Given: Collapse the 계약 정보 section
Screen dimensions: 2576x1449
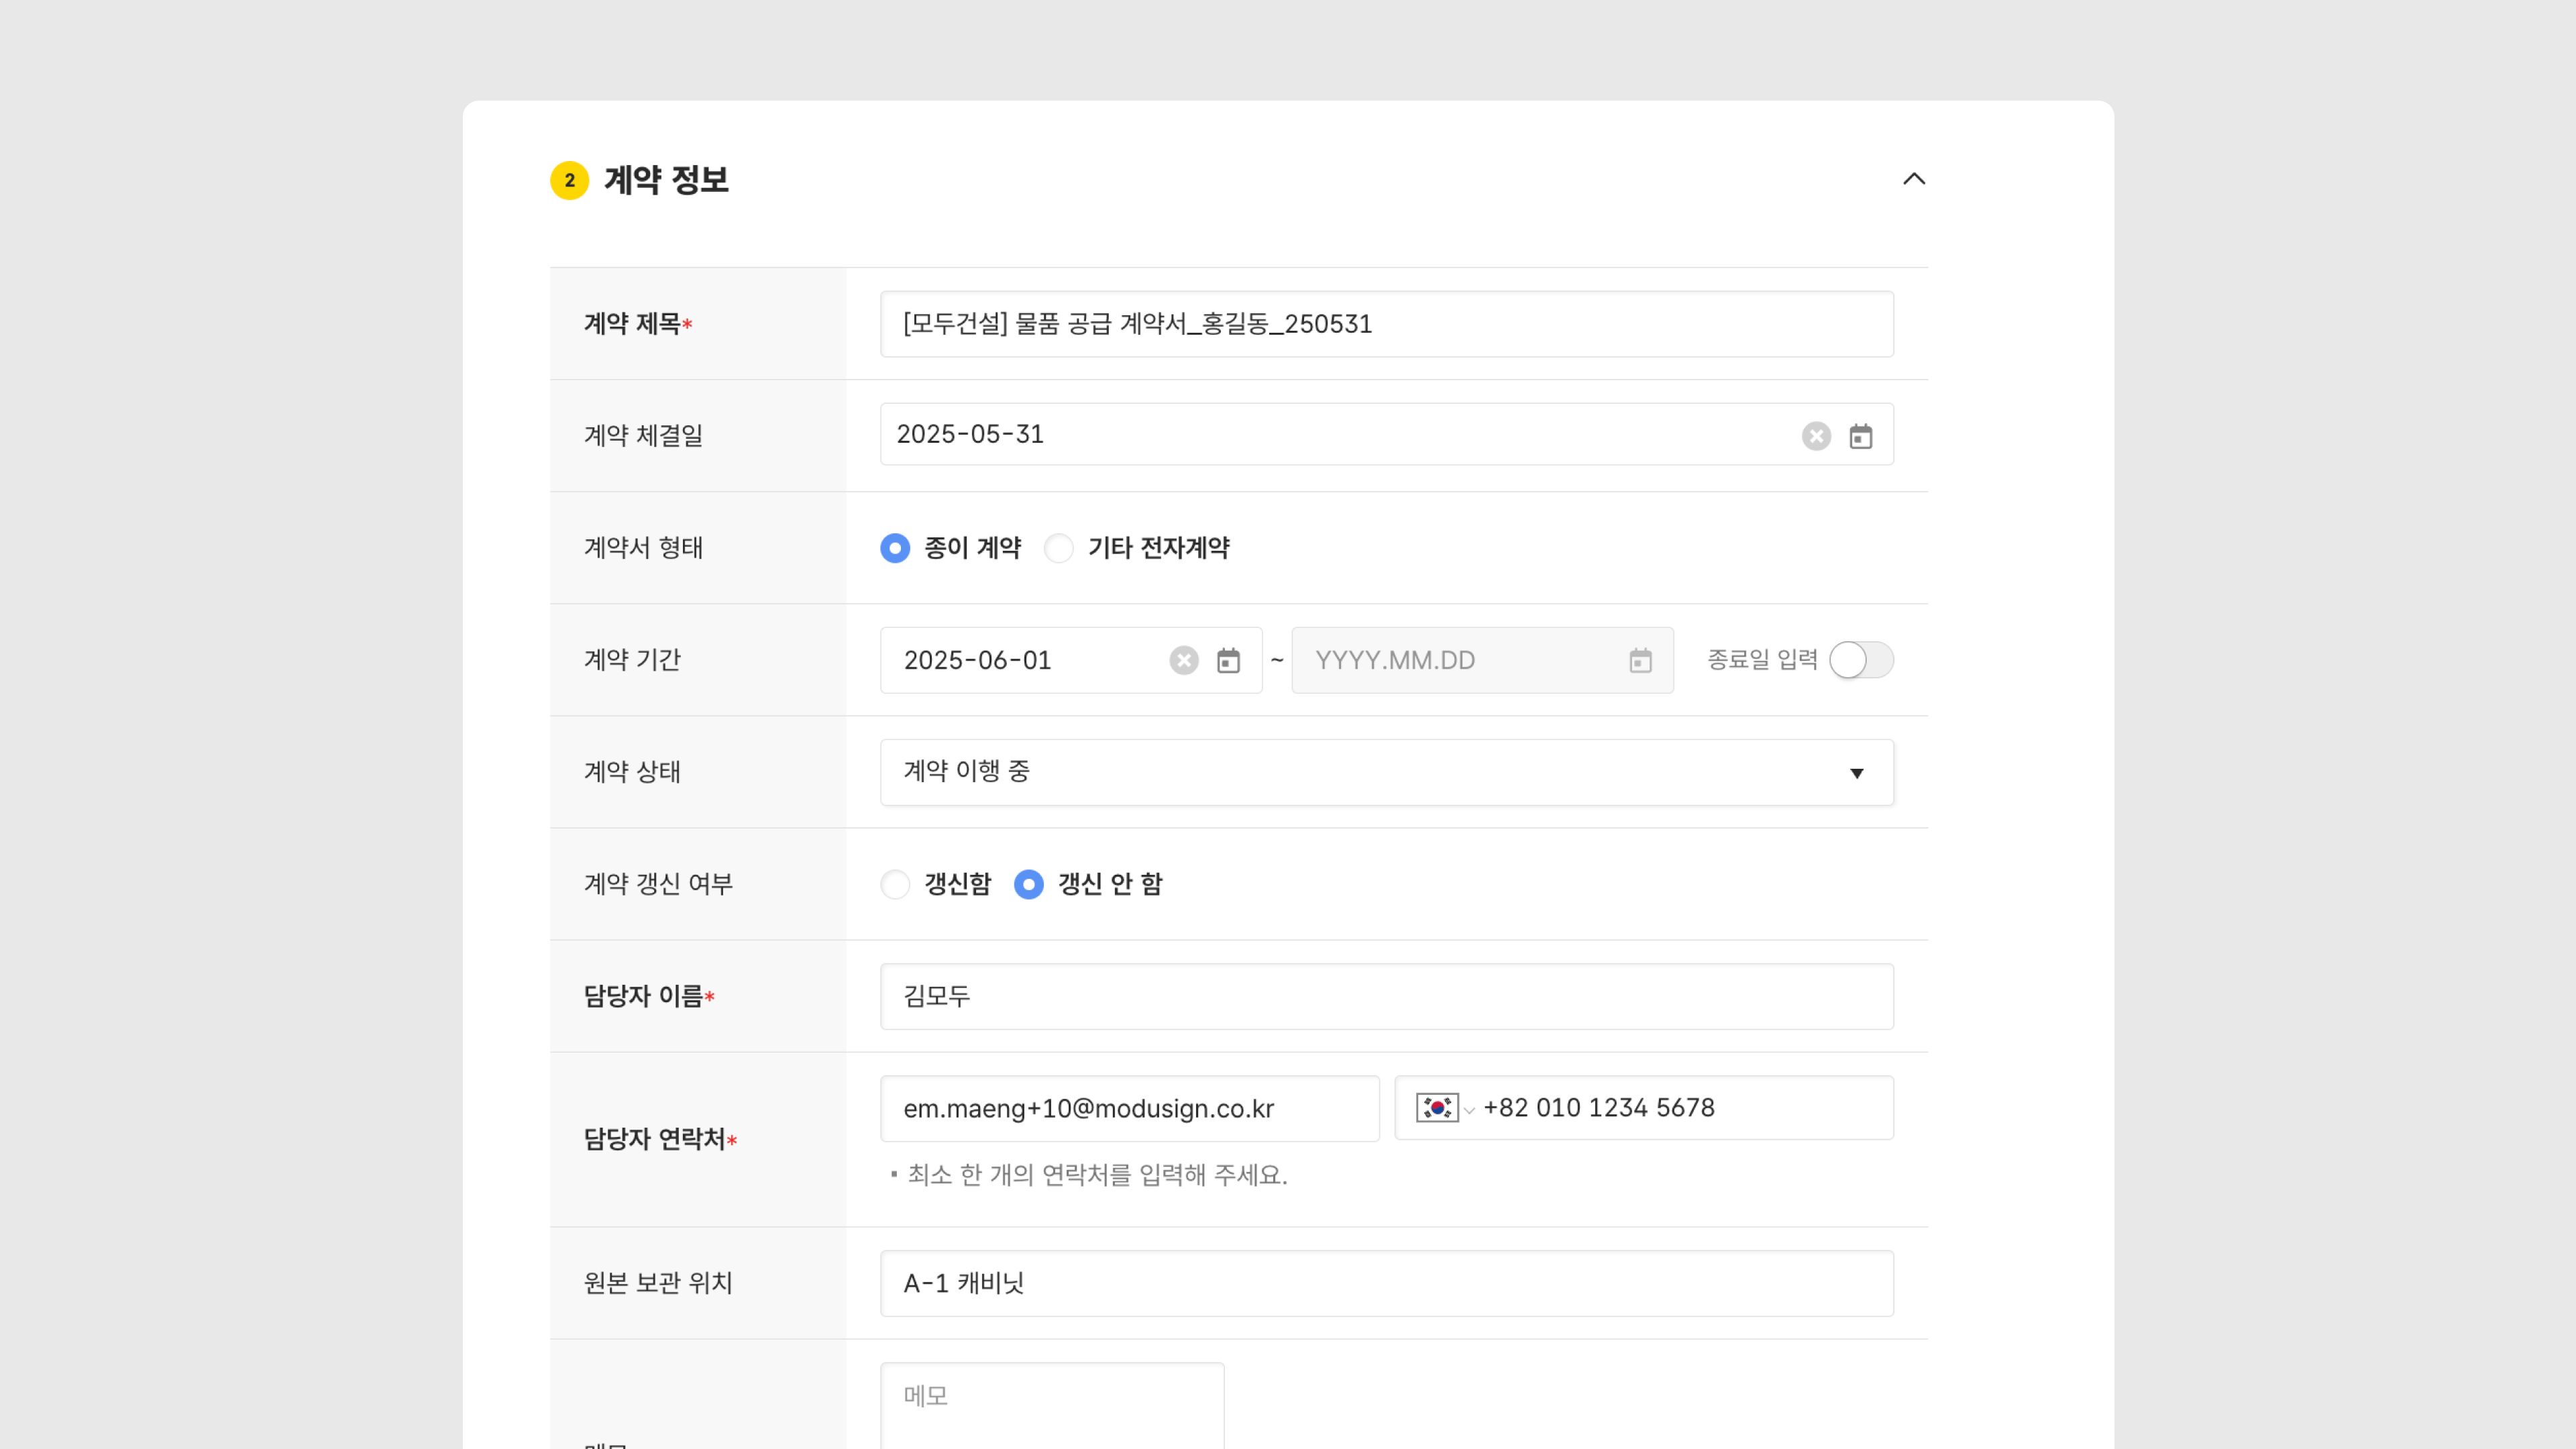Looking at the screenshot, I should click(x=1913, y=179).
